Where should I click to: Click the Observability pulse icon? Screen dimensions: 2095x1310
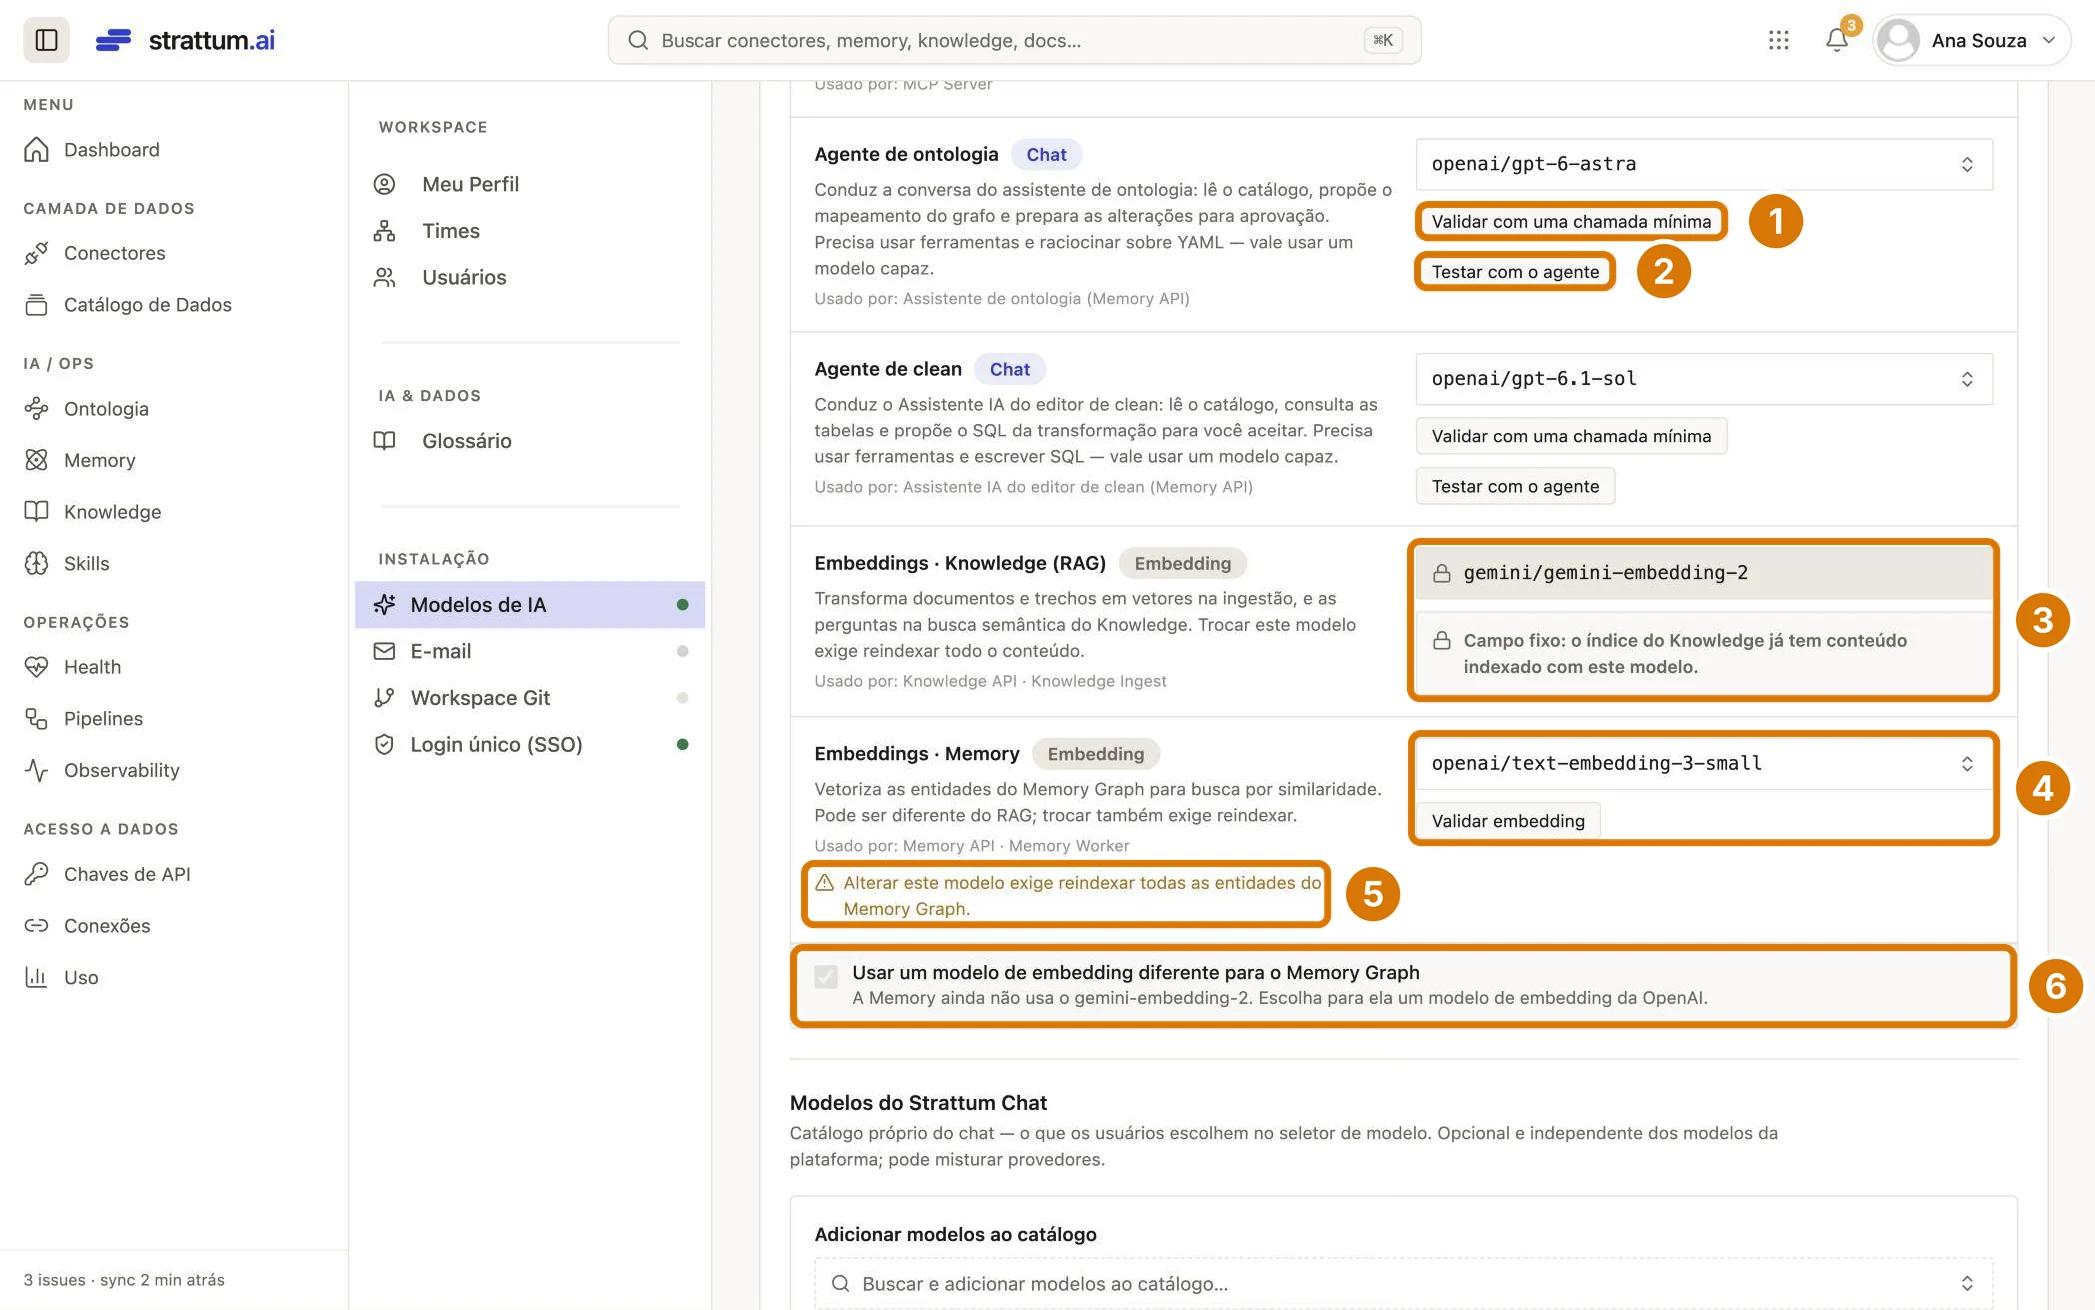[x=37, y=770]
